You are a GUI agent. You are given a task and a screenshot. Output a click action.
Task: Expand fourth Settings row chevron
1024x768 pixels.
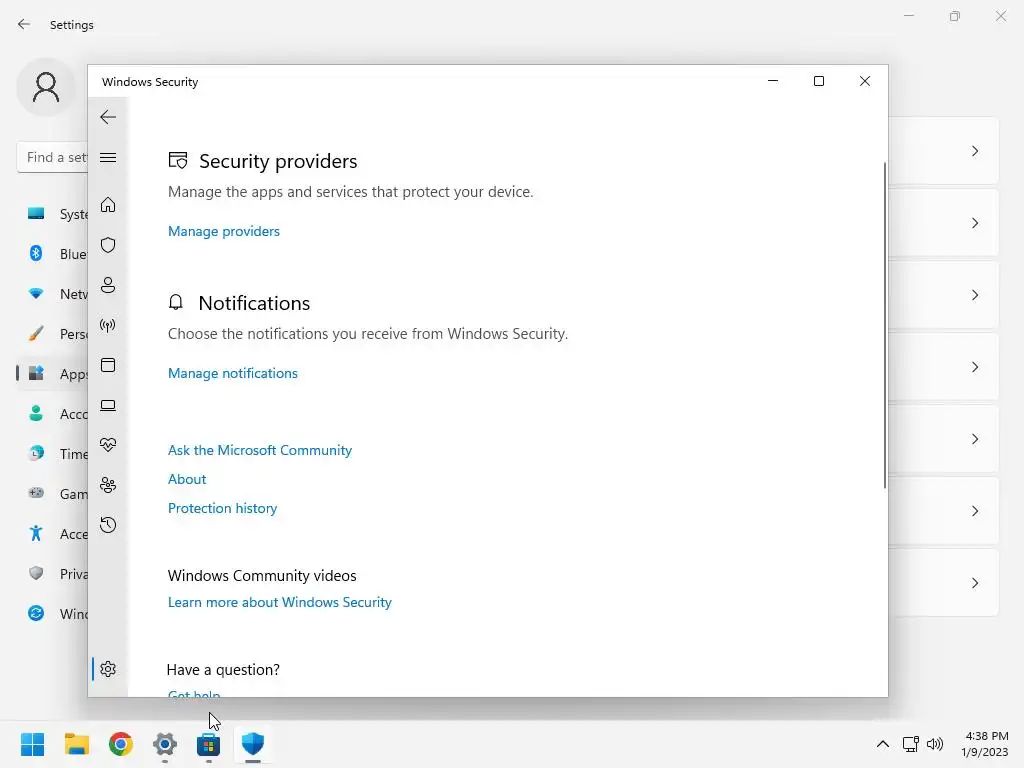(x=975, y=367)
